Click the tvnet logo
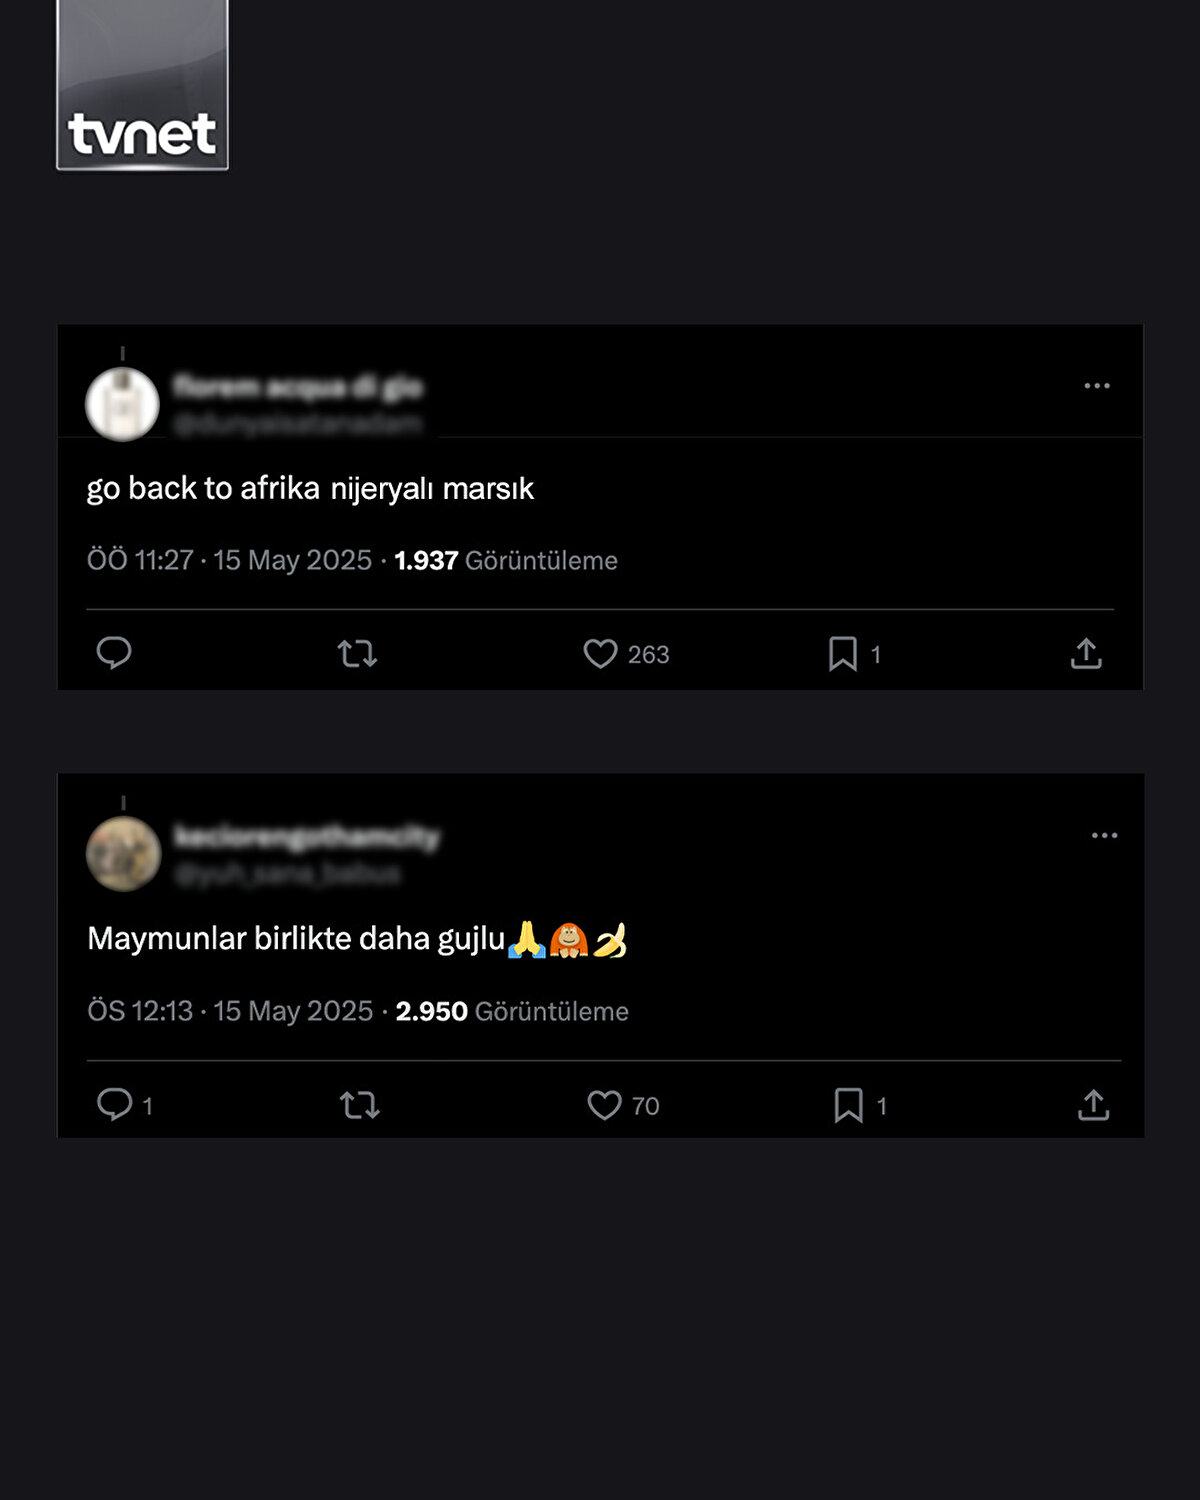 pos(142,86)
